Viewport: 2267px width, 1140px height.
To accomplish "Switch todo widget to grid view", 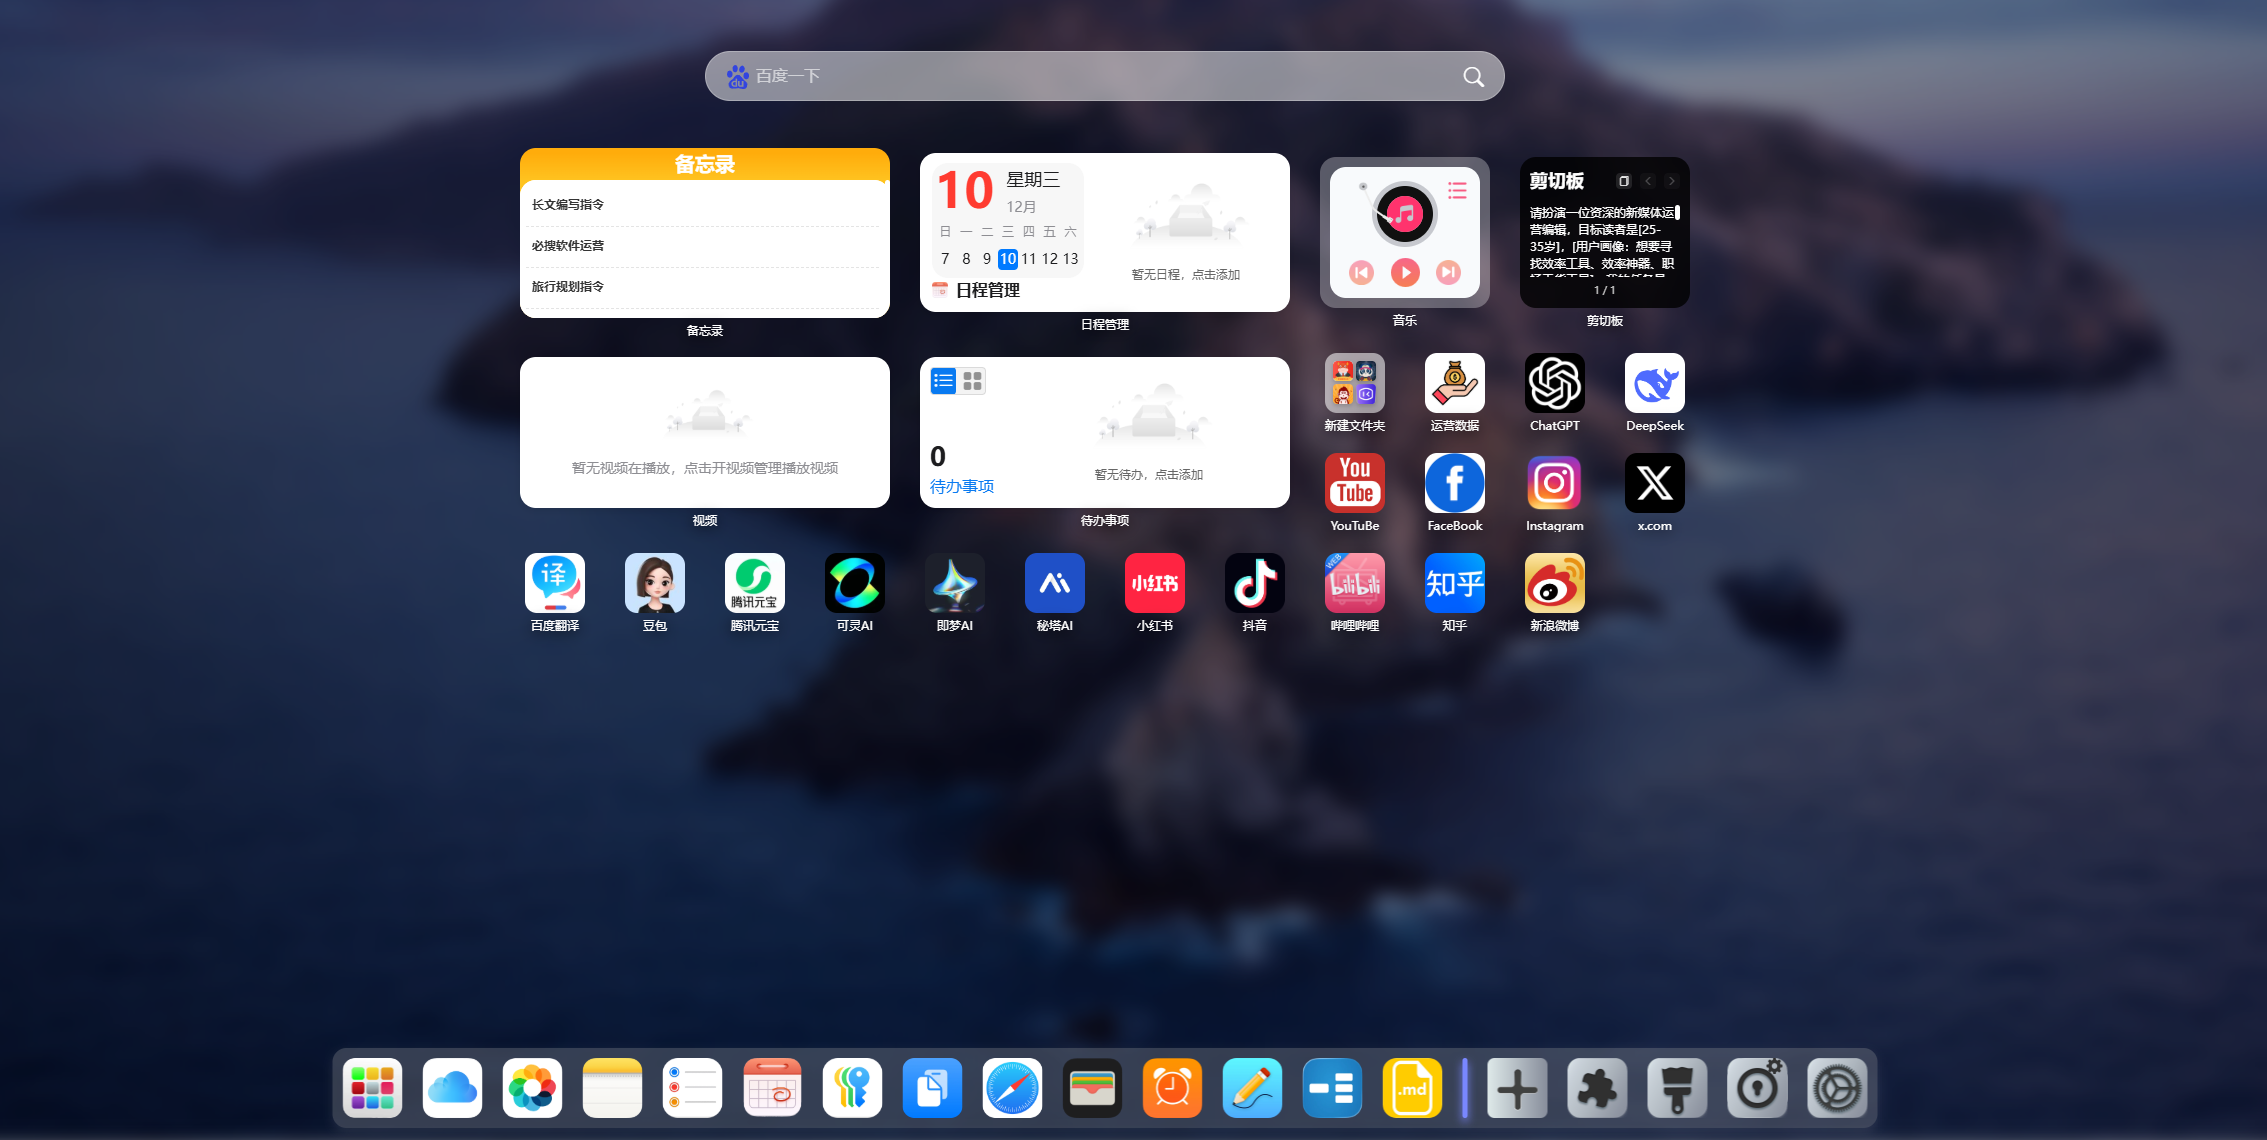I will click(x=972, y=381).
